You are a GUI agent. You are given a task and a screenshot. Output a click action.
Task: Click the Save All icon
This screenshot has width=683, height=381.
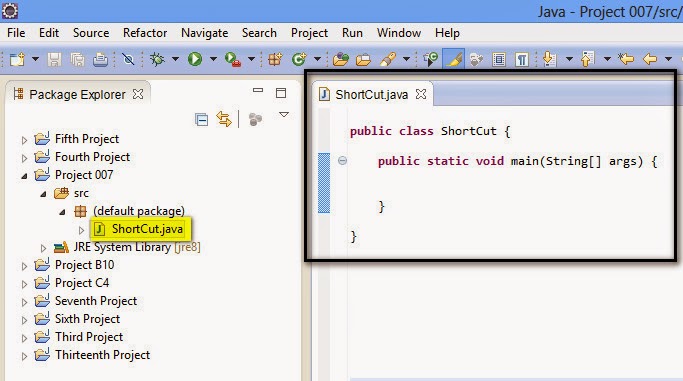pos(78,59)
